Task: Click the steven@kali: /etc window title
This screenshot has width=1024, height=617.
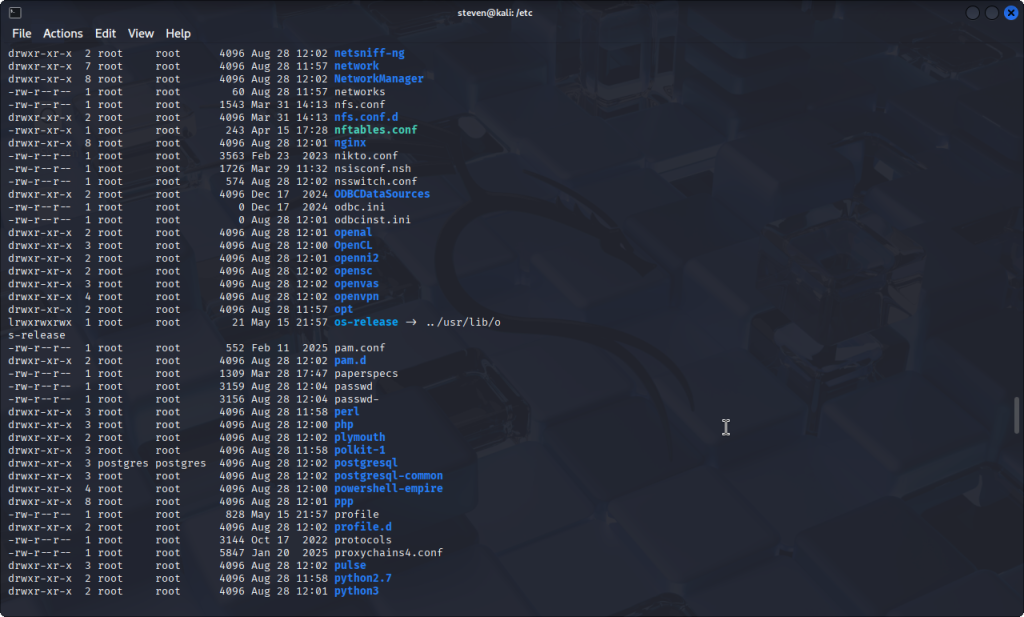Action: [512, 12]
